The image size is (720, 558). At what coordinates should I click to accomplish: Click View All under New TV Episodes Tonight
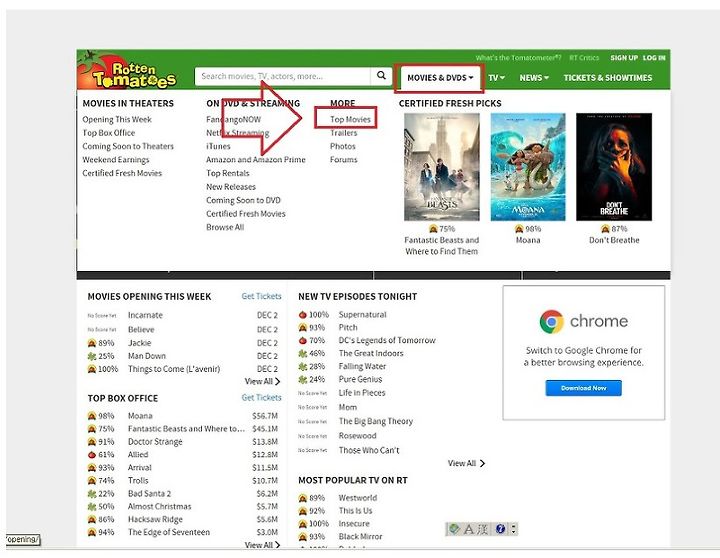pos(466,463)
